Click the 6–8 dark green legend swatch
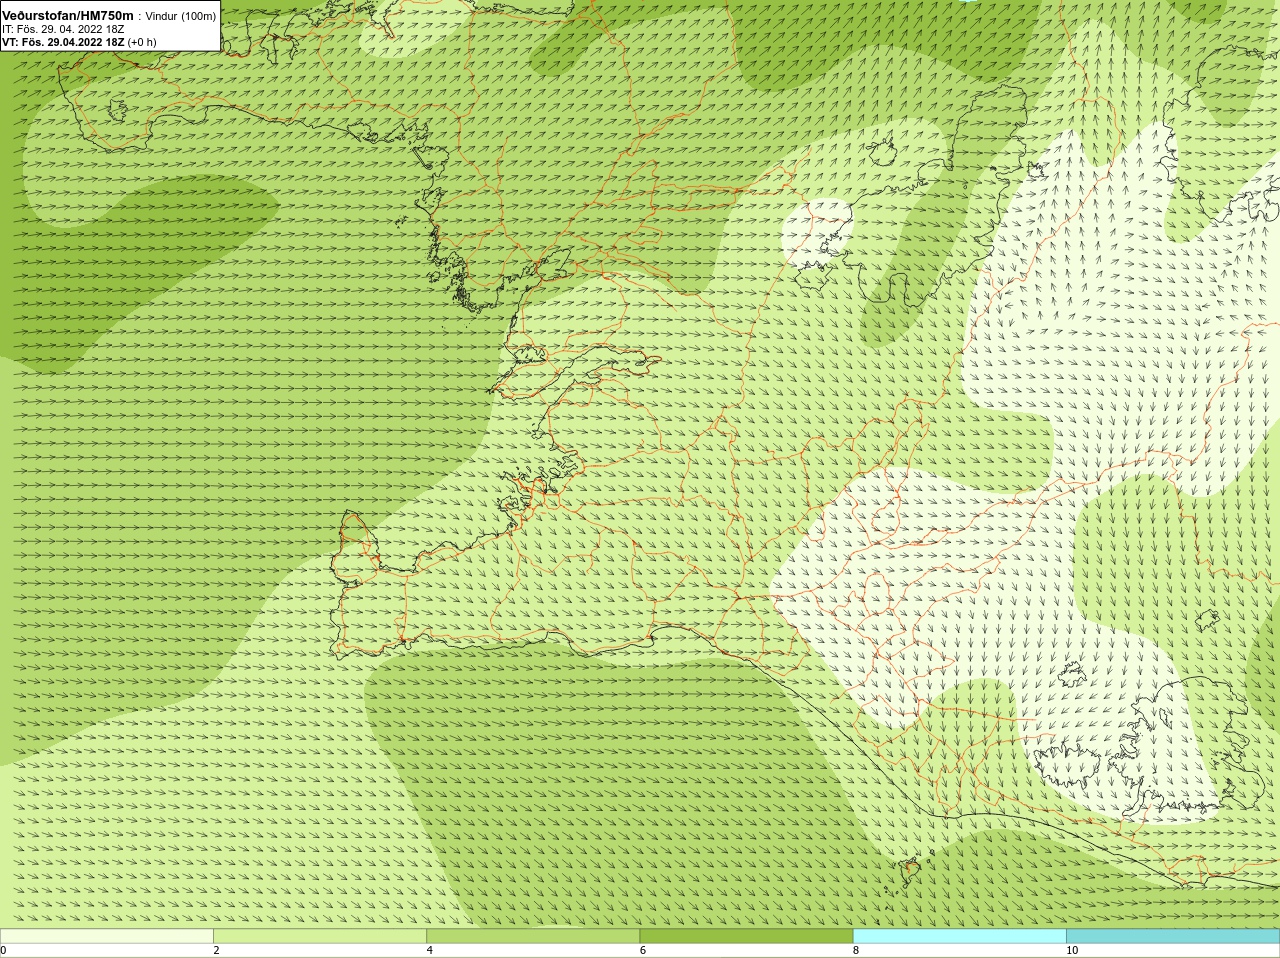The height and width of the screenshot is (958, 1280). pyautogui.click(x=746, y=936)
